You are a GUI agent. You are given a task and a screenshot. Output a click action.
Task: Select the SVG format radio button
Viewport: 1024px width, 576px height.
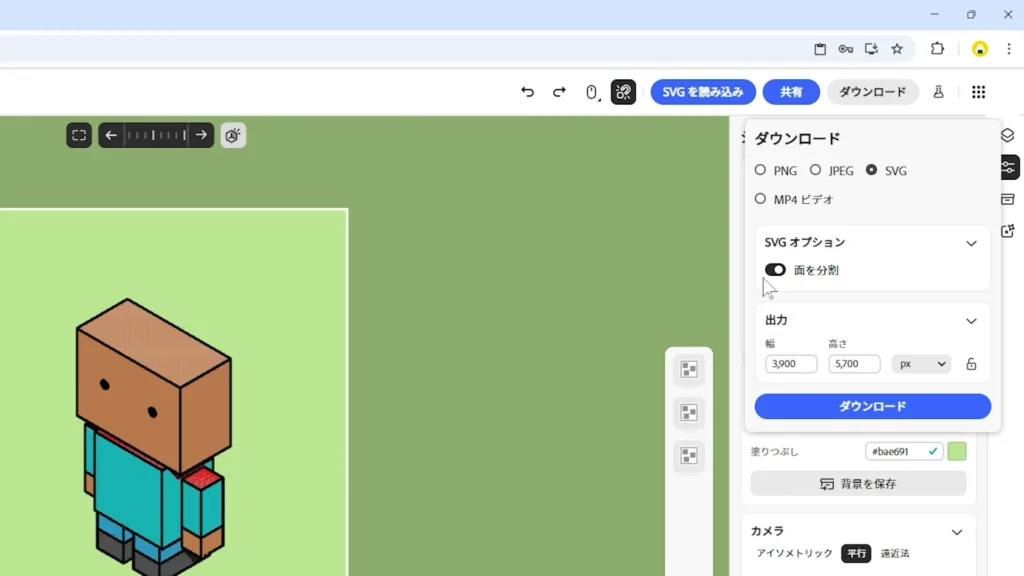pos(871,170)
